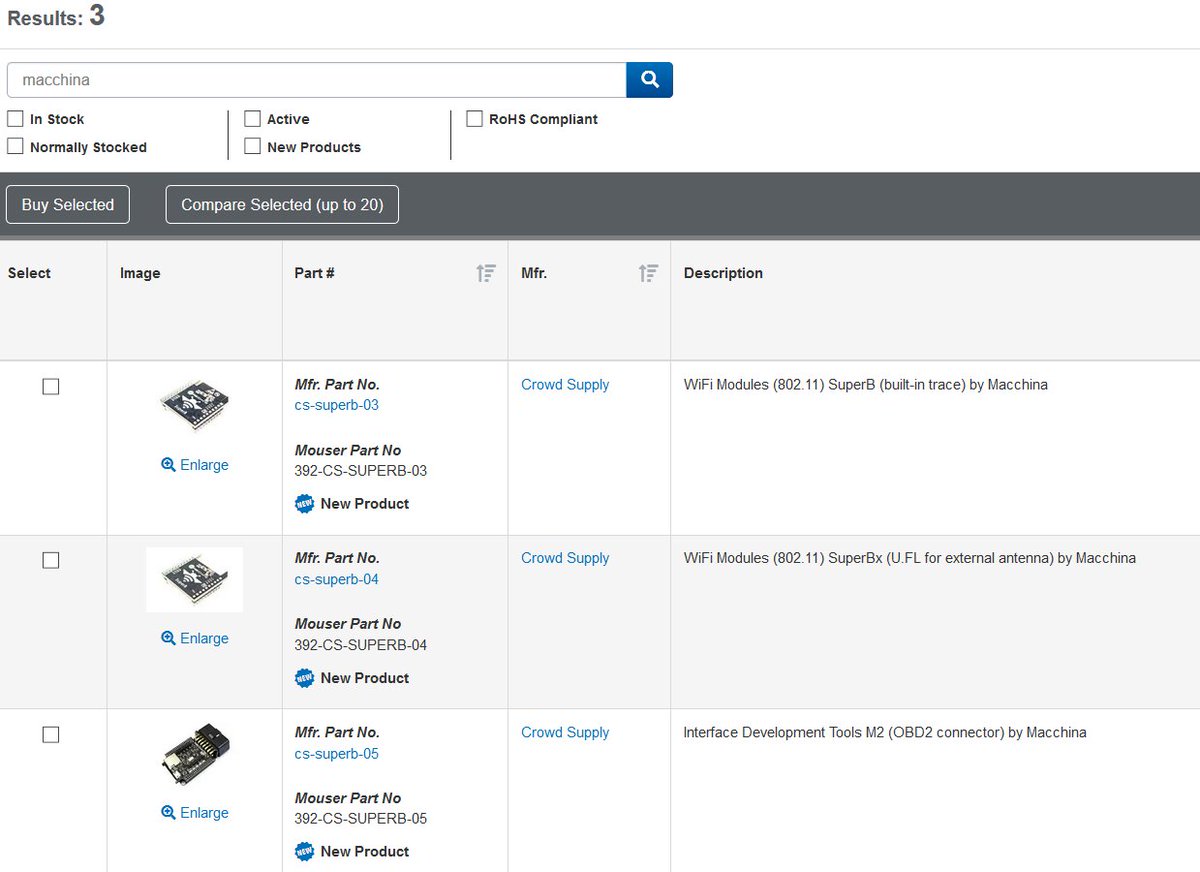The height and width of the screenshot is (872, 1200).
Task: Open the cs-superb-04 part link
Action: tap(337, 580)
